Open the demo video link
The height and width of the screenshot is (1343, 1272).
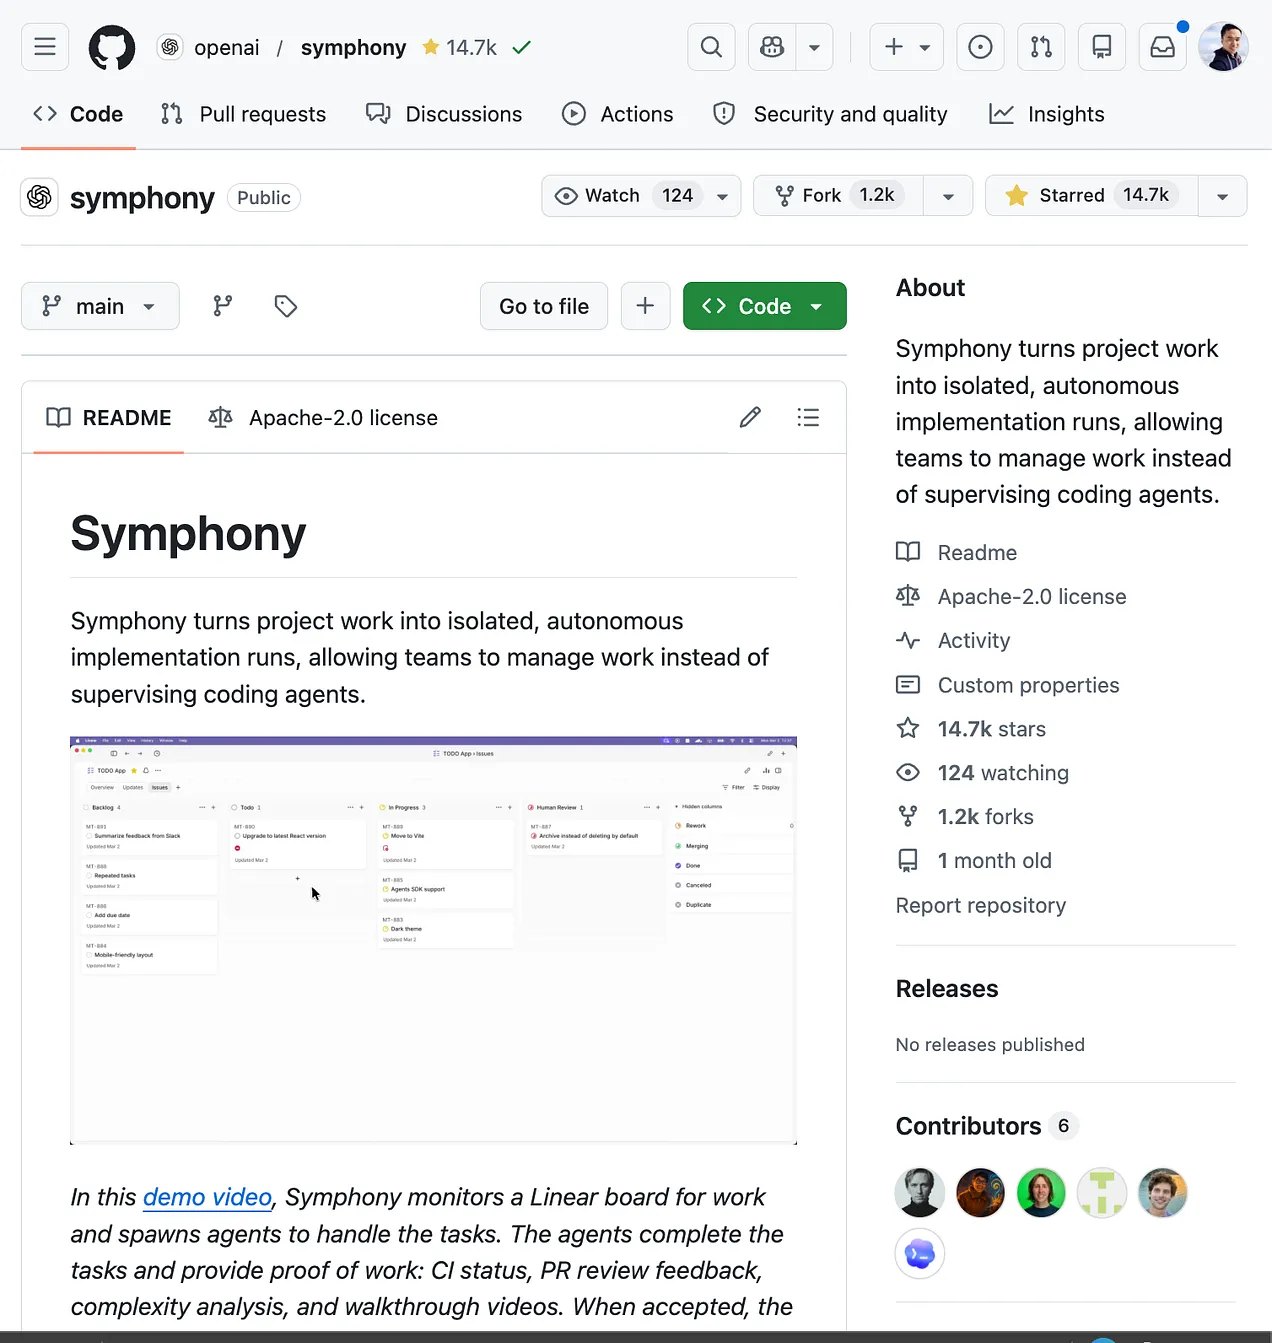207,1197
